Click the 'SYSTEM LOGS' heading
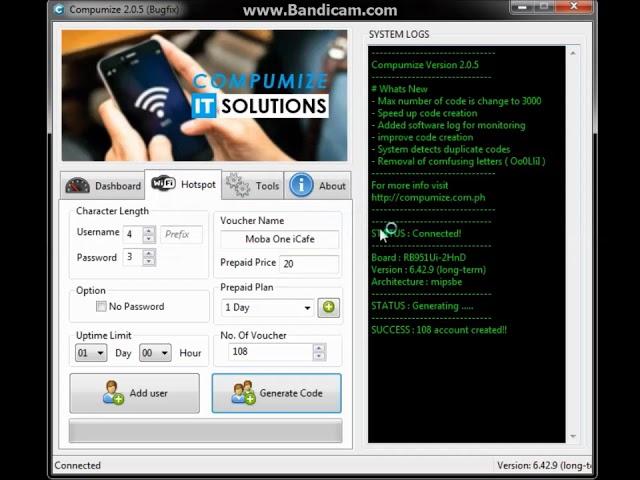The width and height of the screenshot is (640, 480). coord(399,34)
